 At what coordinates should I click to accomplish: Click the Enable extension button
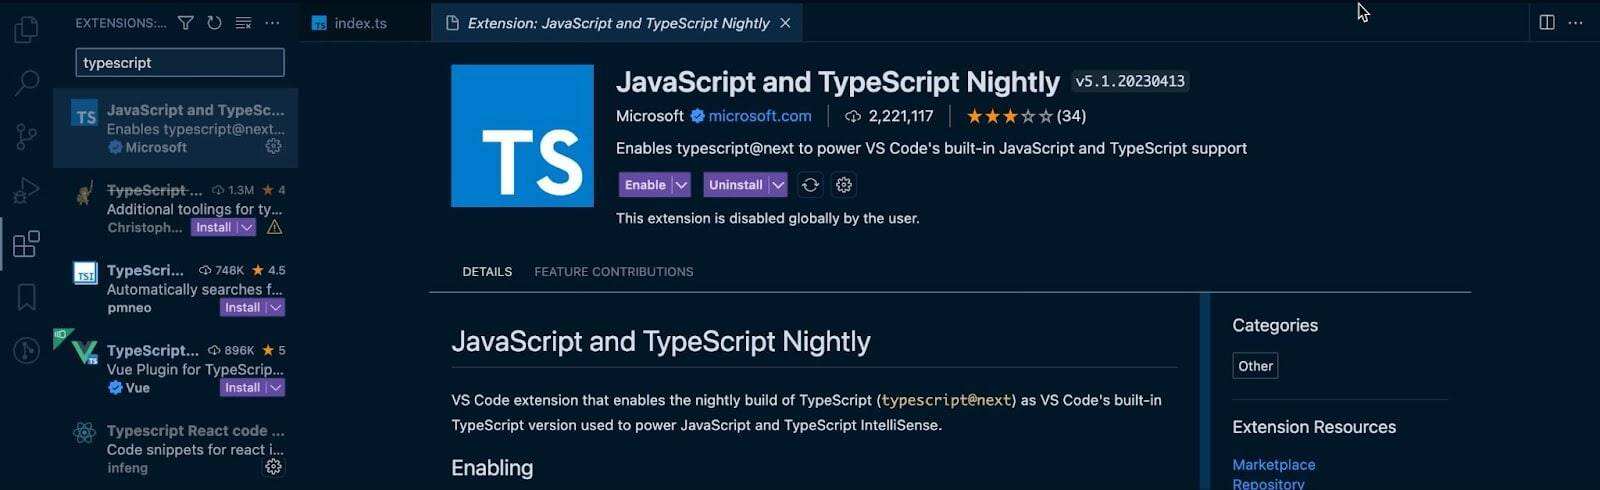(x=645, y=185)
